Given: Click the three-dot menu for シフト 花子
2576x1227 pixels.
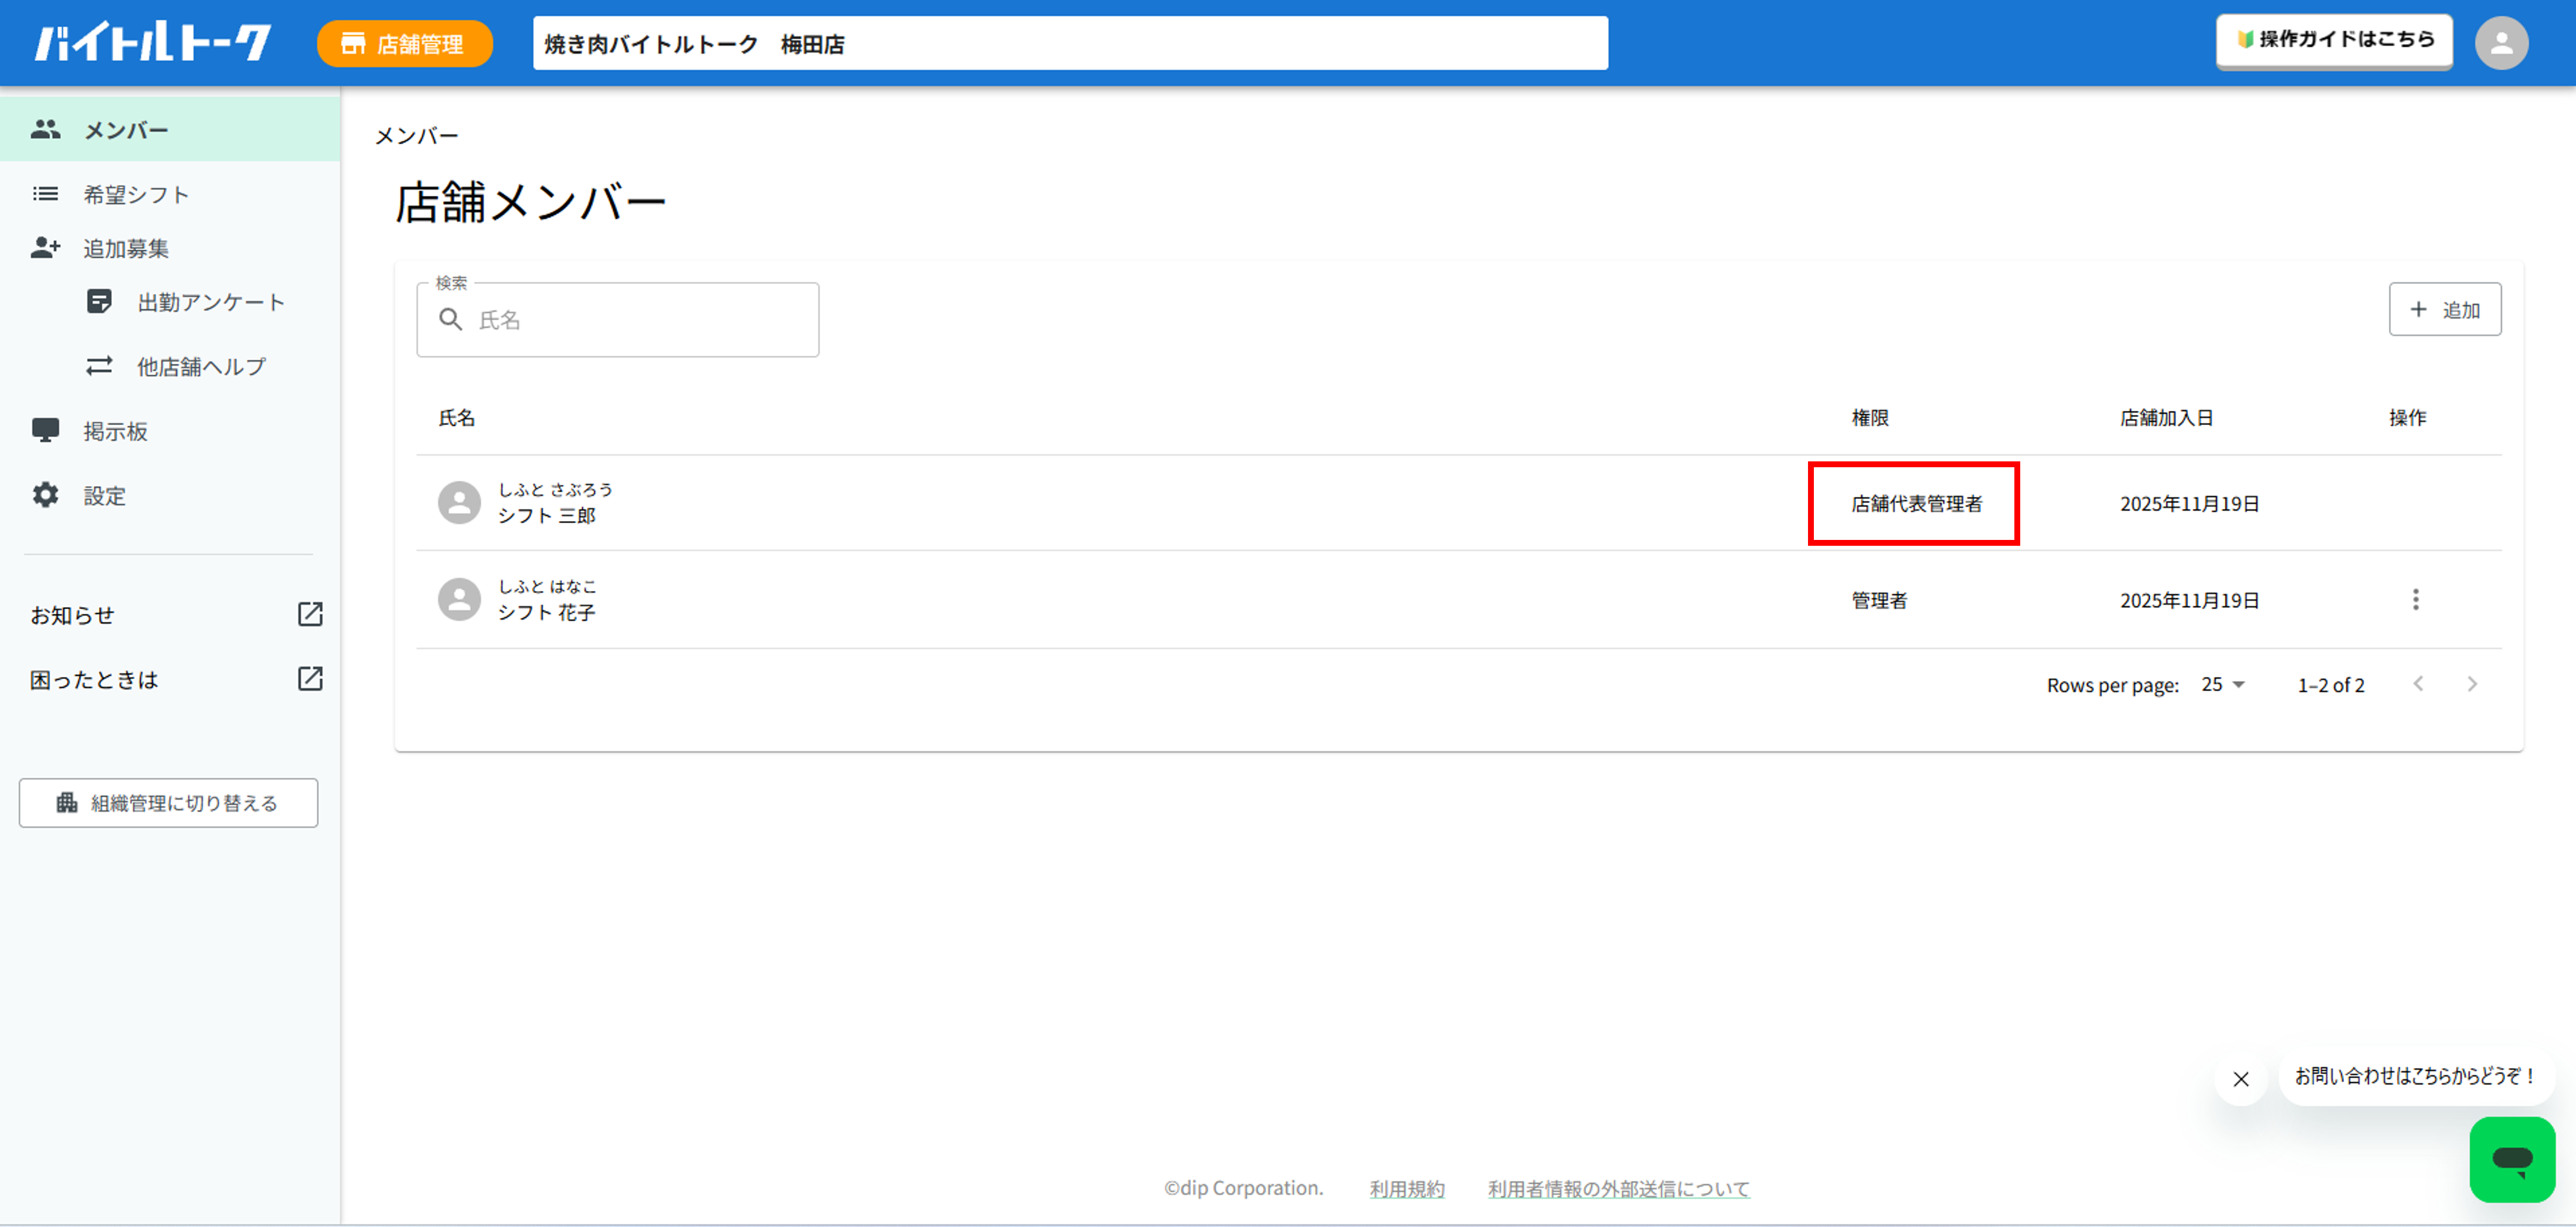Looking at the screenshot, I should [x=2415, y=599].
